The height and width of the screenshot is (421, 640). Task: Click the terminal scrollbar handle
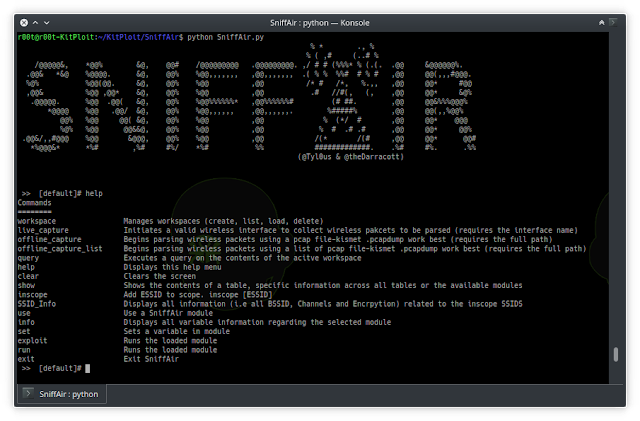pos(616,354)
